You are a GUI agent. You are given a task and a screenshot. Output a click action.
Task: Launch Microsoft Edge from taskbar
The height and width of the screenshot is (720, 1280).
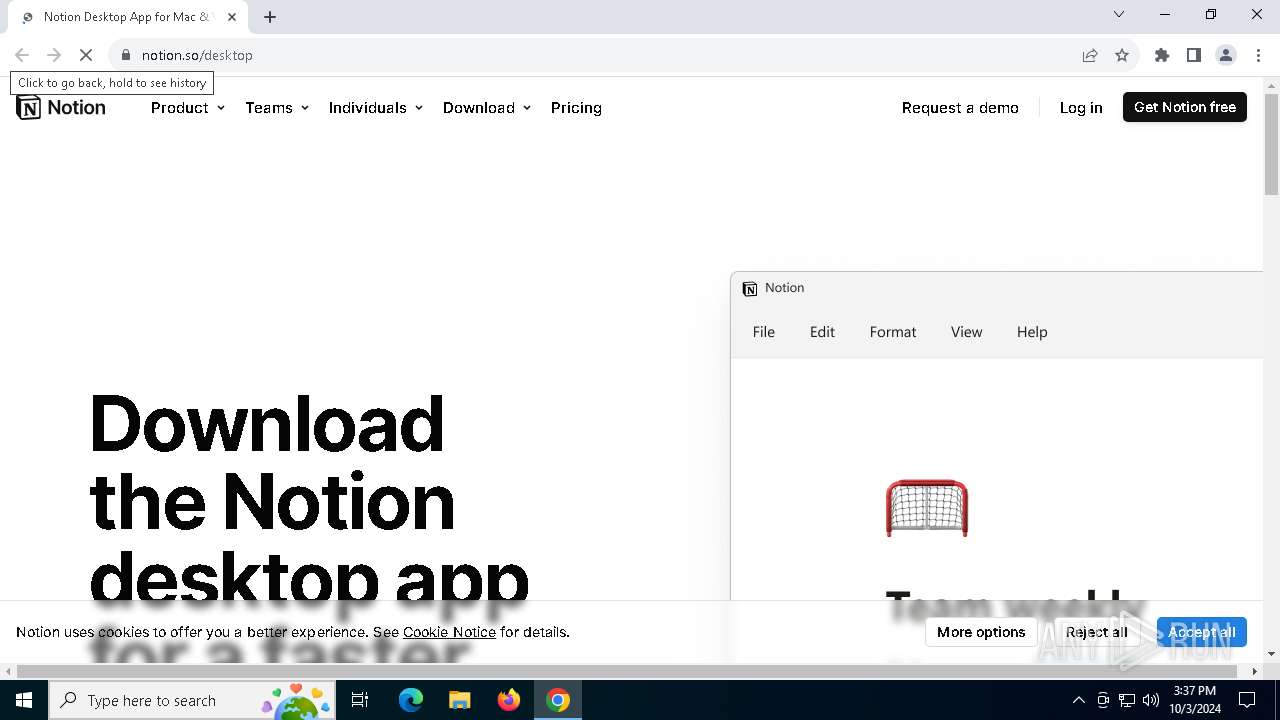click(x=411, y=700)
